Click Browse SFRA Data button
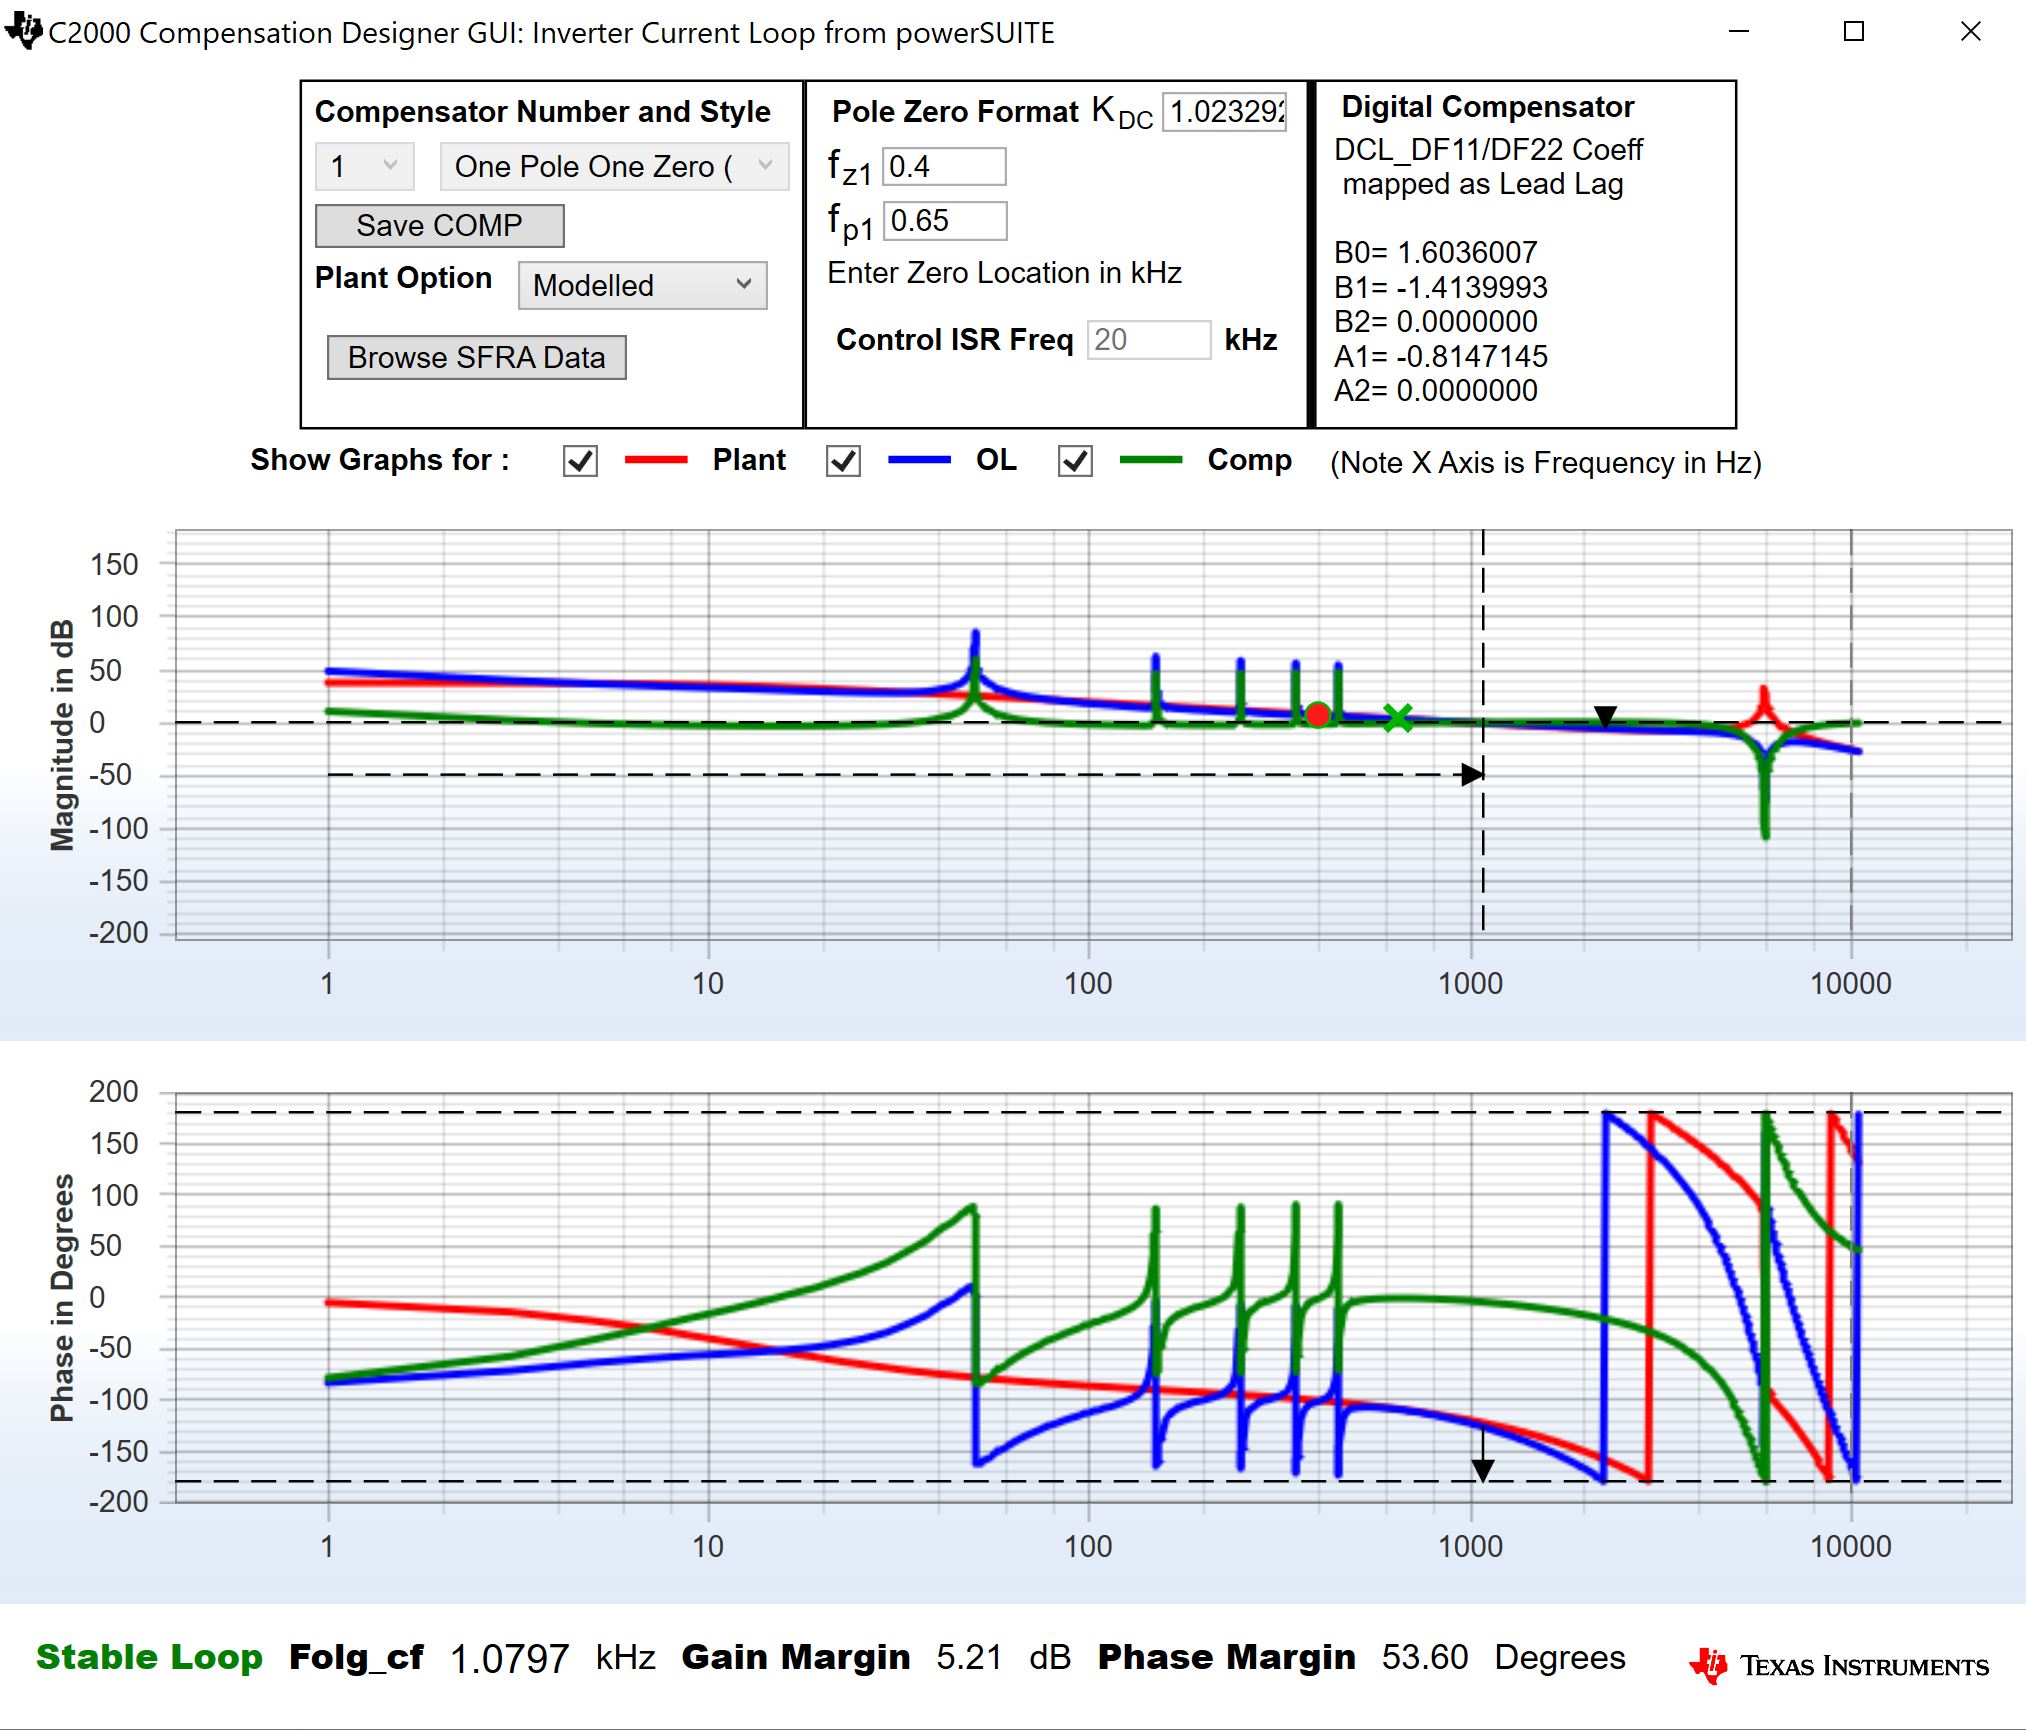The height and width of the screenshot is (1730, 2026). click(x=476, y=357)
